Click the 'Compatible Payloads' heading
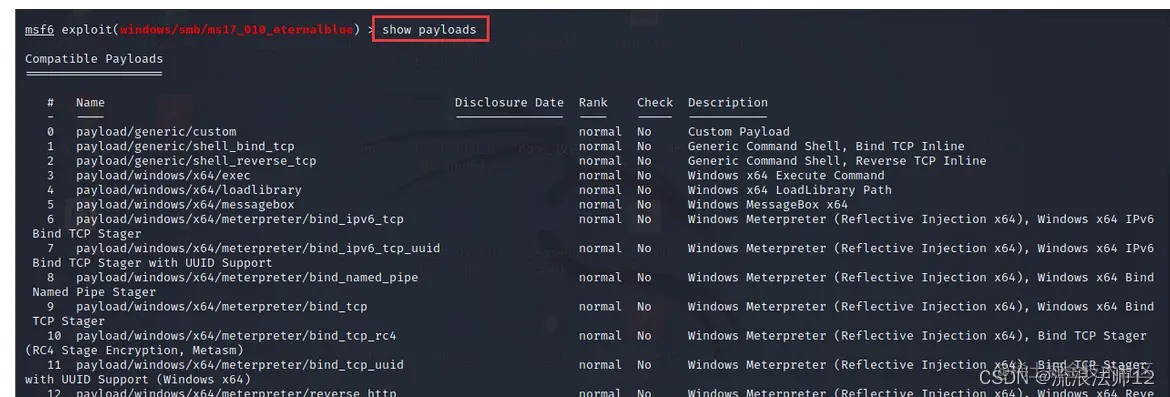Viewport: 1170px width, 397px height. click(x=94, y=59)
